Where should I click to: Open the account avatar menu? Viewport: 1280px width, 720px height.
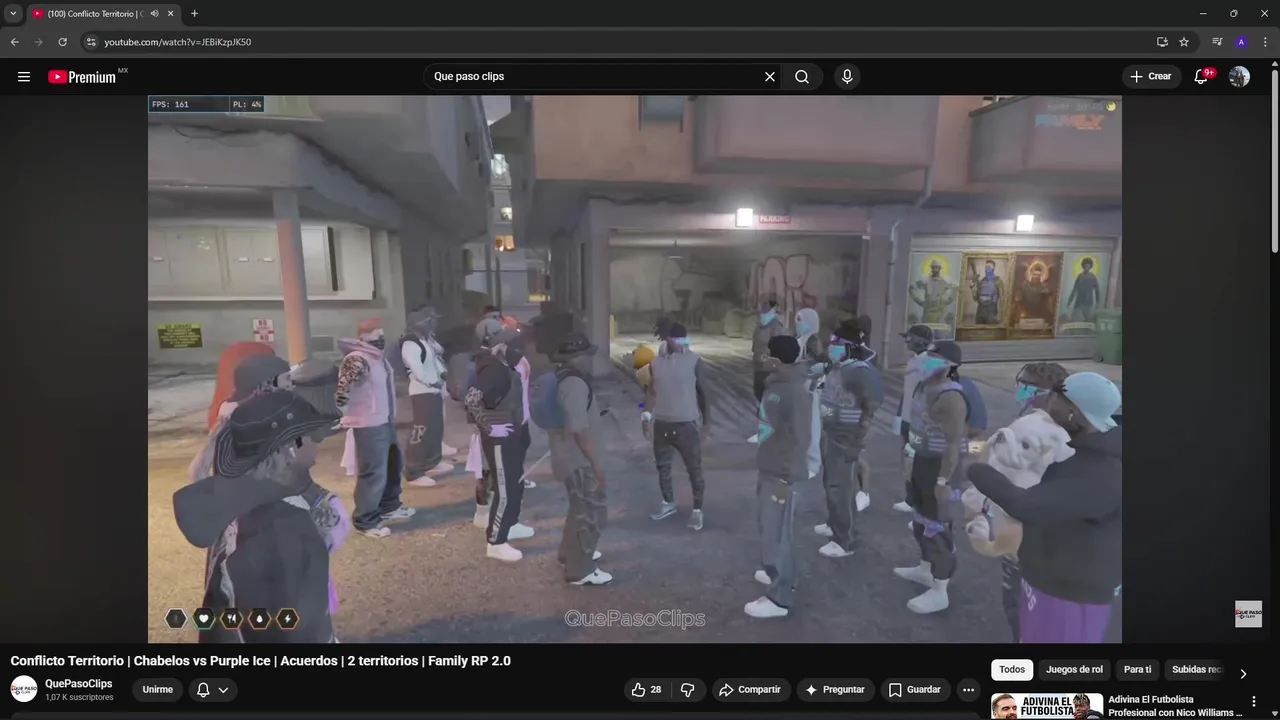pos(1239,77)
